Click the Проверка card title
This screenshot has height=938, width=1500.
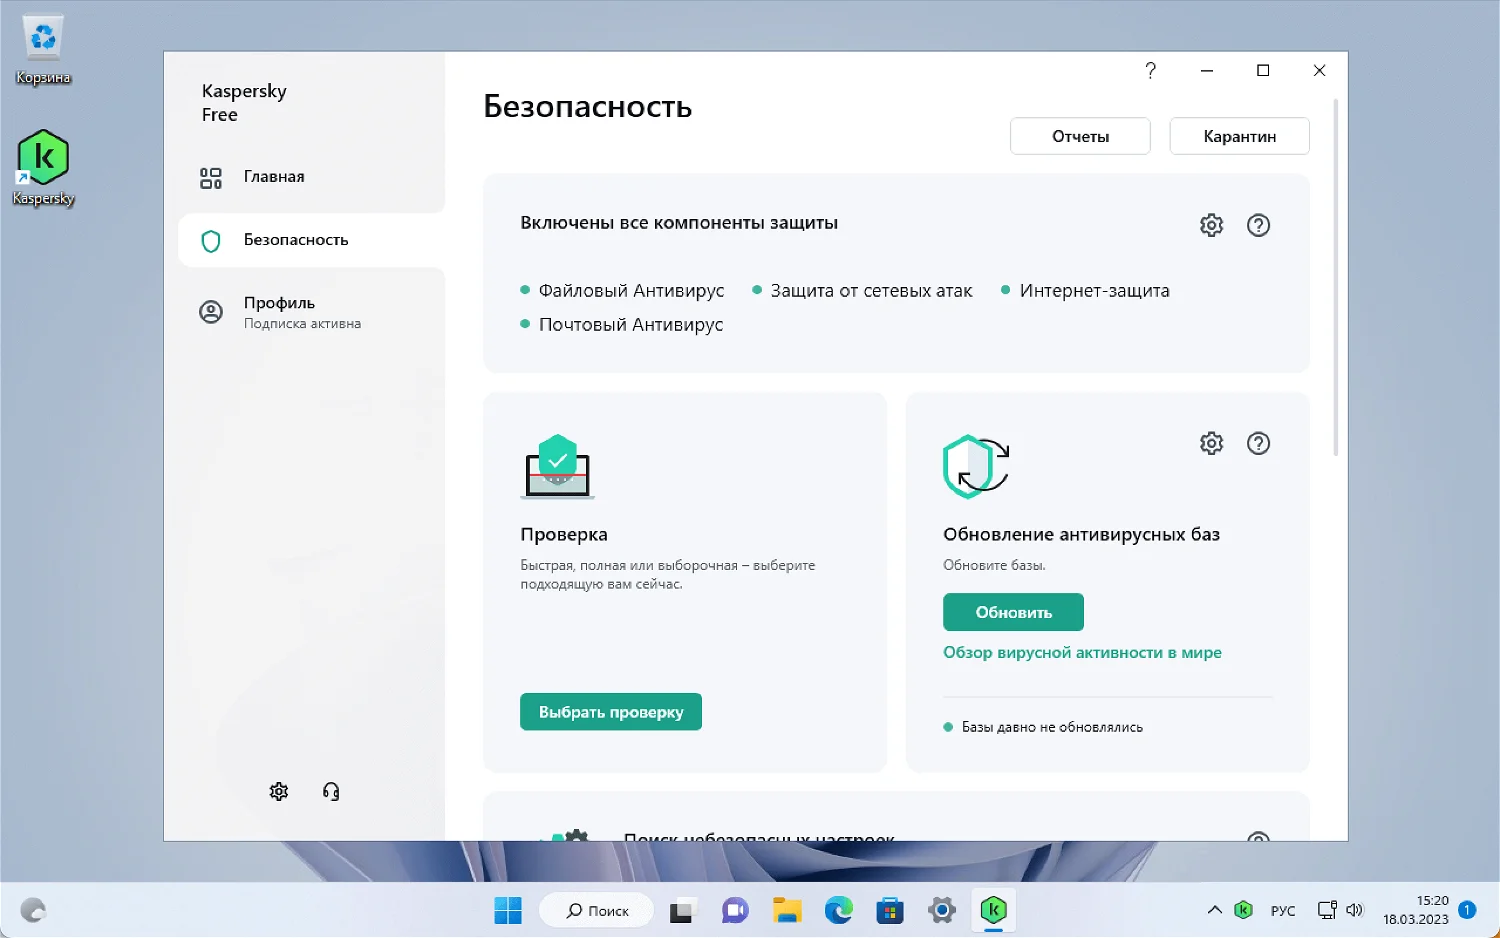click(564, 534)
